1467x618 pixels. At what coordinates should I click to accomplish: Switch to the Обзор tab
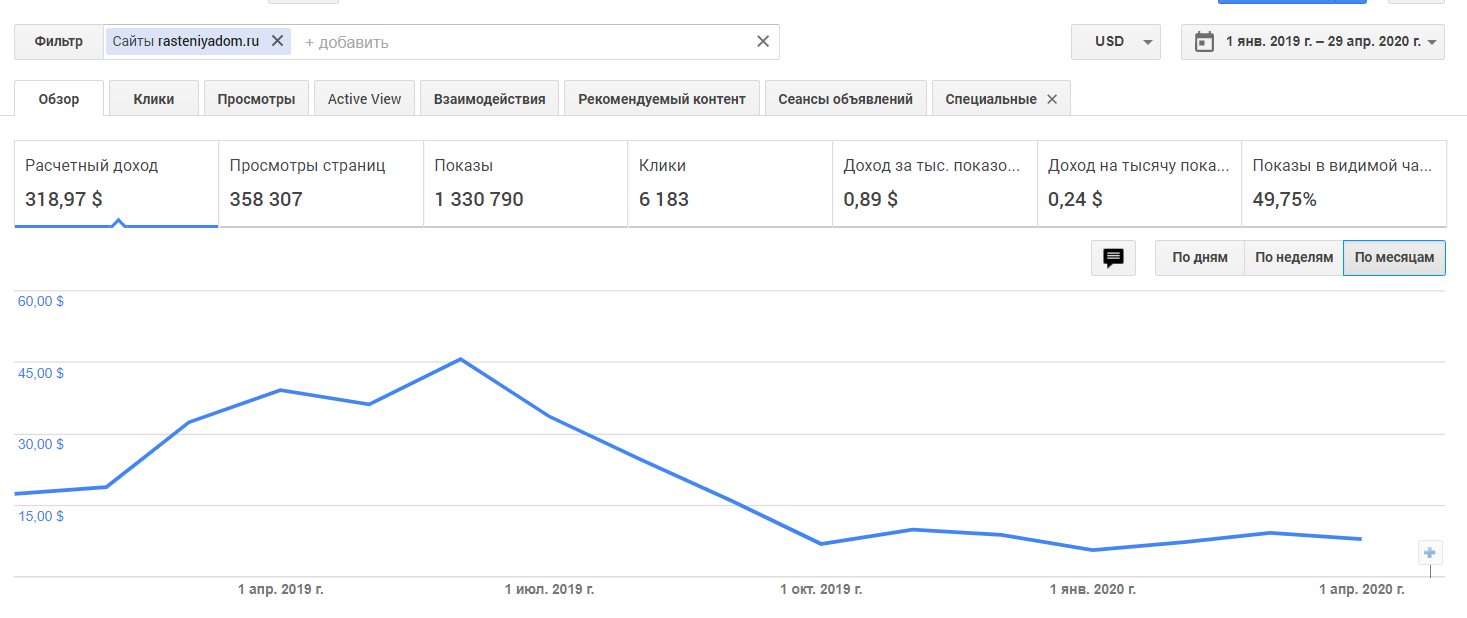click(59, 99)
